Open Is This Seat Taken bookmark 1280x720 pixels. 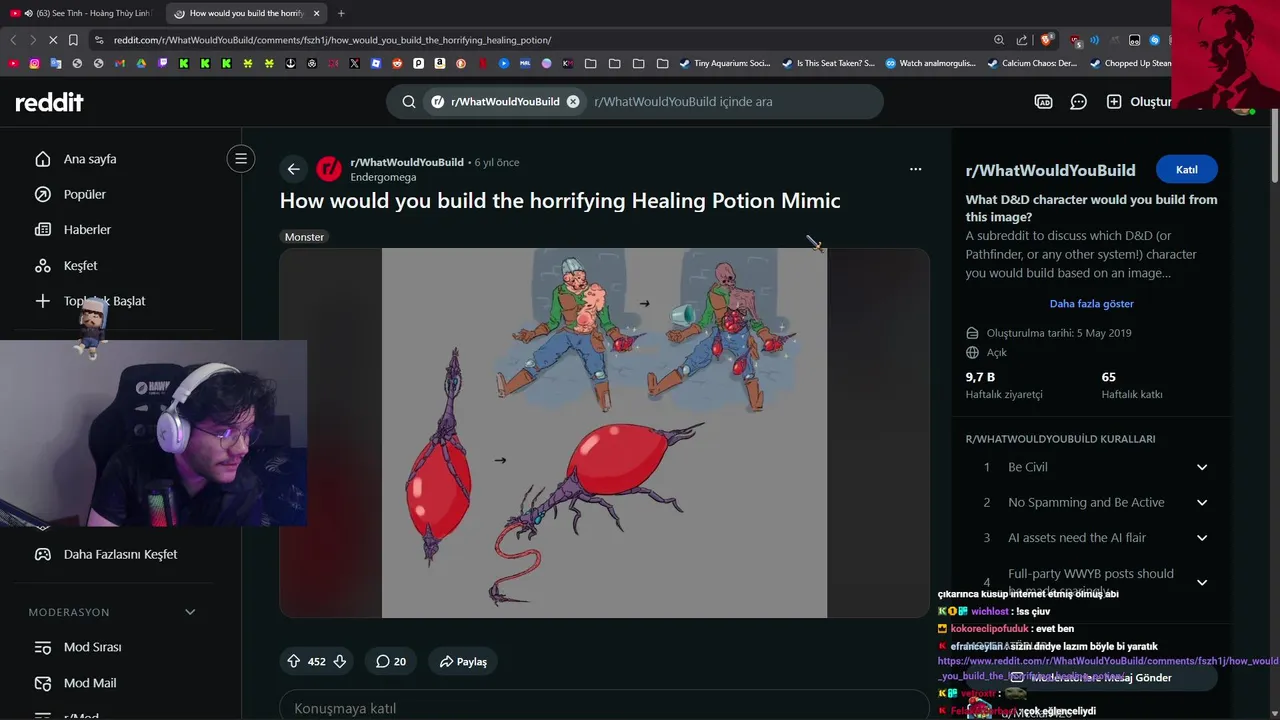click(x=828, y=63)
